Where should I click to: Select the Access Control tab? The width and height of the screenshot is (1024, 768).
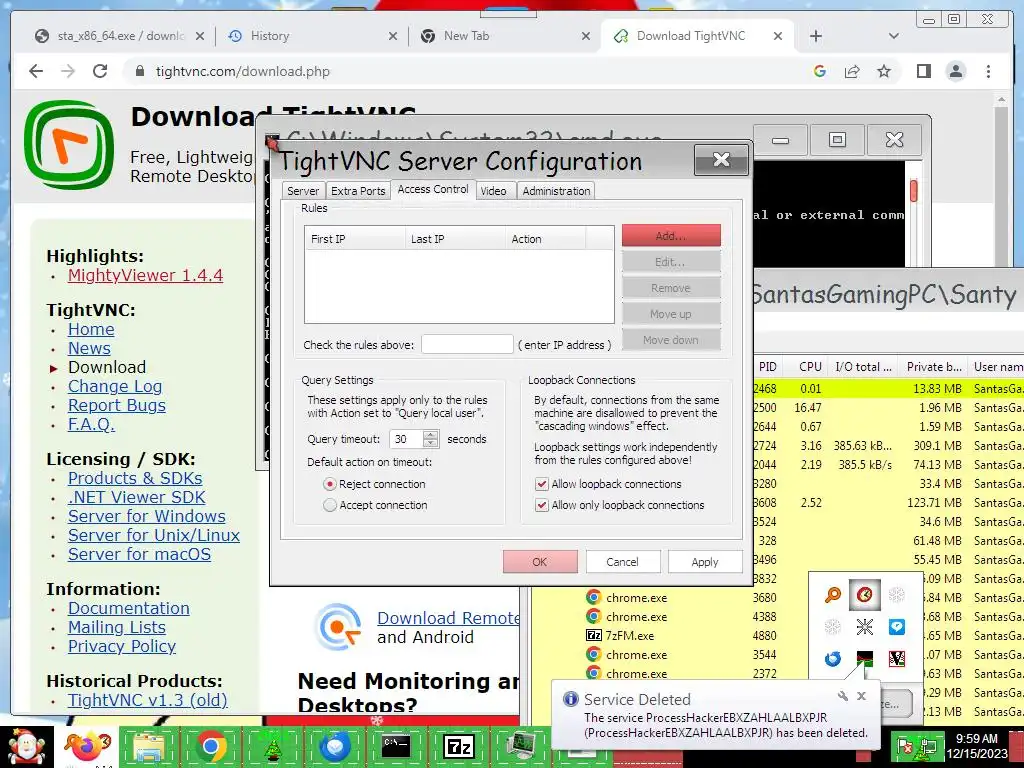tap(432, 189)
